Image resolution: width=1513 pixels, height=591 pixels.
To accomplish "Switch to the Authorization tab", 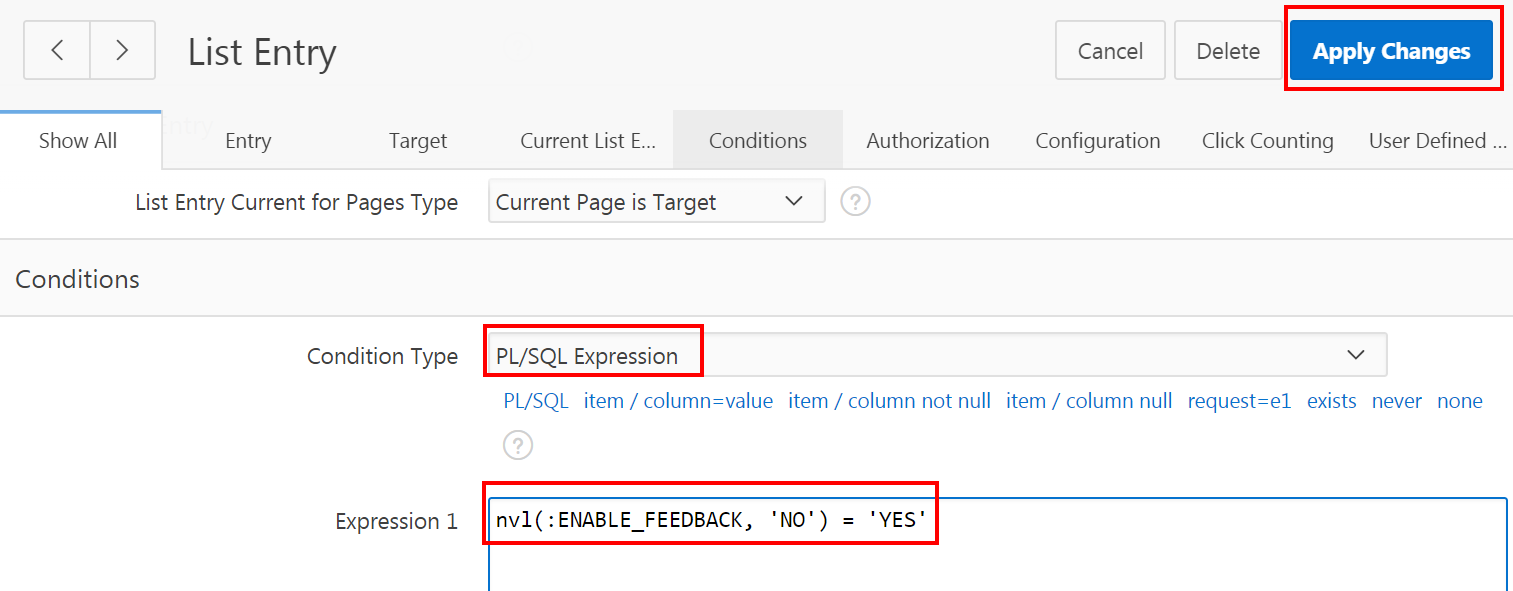I will [927, 140].
